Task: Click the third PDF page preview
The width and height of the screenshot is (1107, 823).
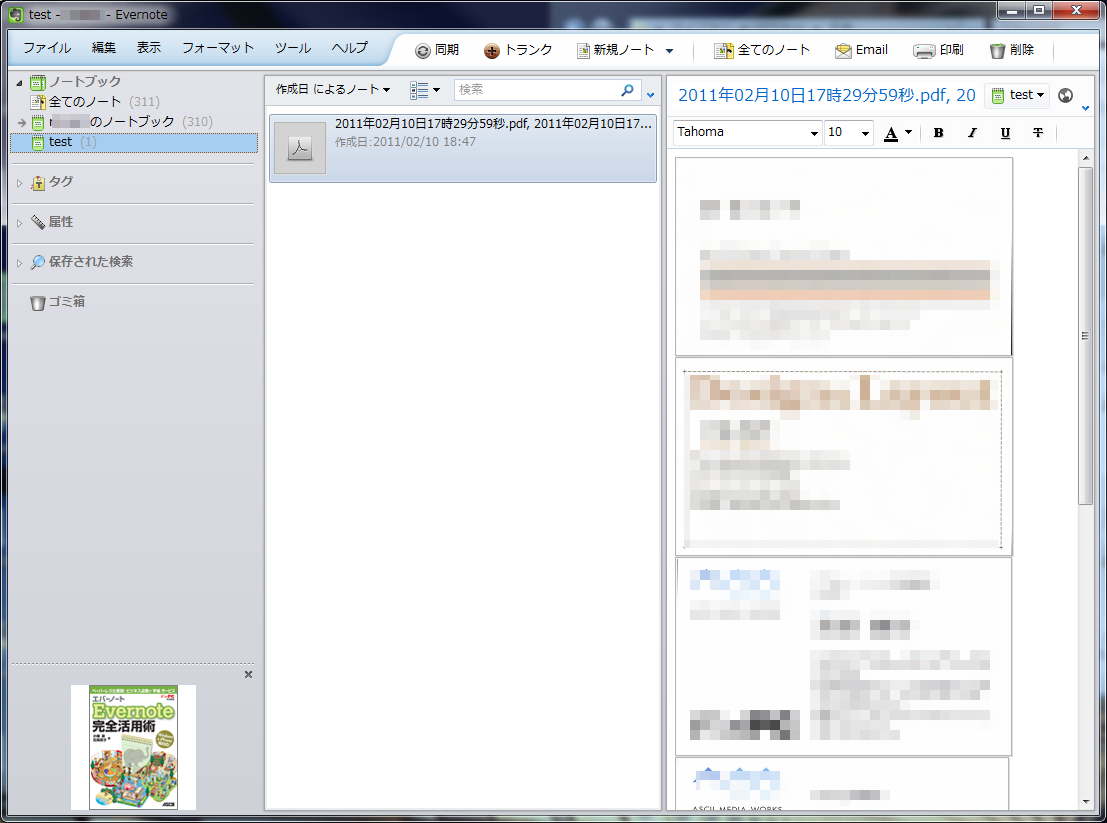Action: pos(844,656)
